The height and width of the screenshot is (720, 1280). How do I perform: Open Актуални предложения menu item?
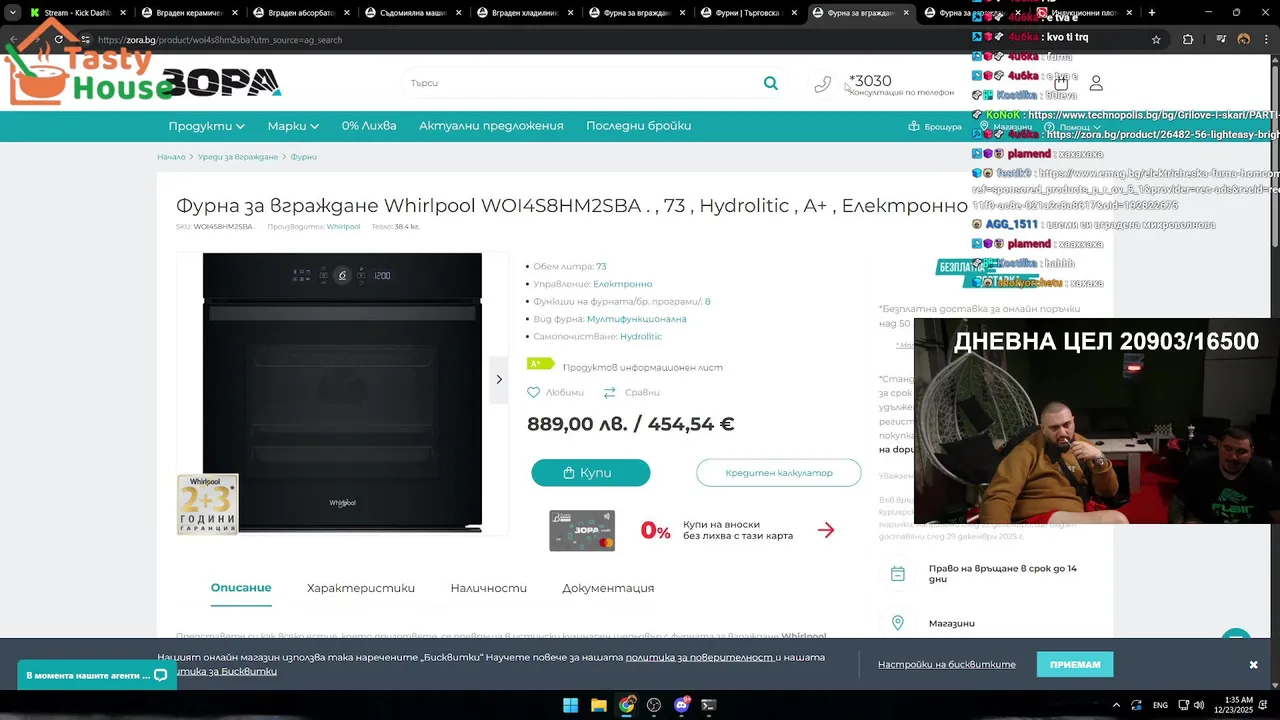(491, 126)
